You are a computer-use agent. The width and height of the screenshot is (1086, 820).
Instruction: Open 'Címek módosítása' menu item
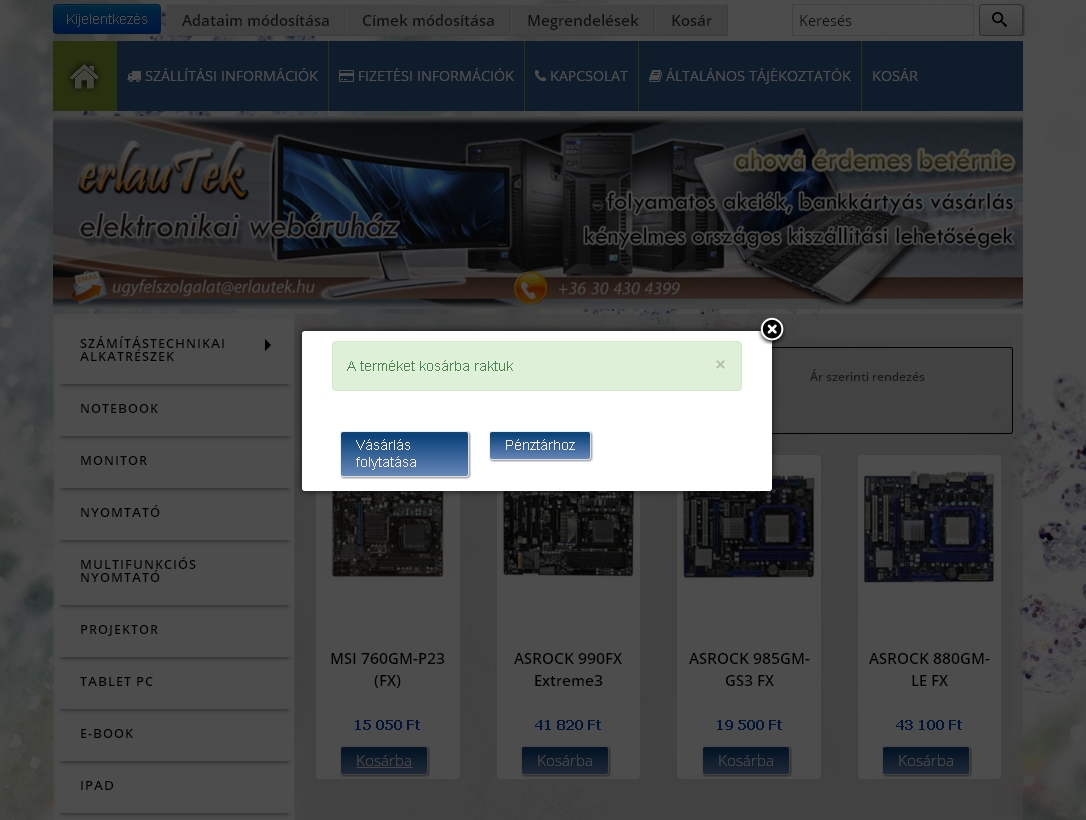428,21
